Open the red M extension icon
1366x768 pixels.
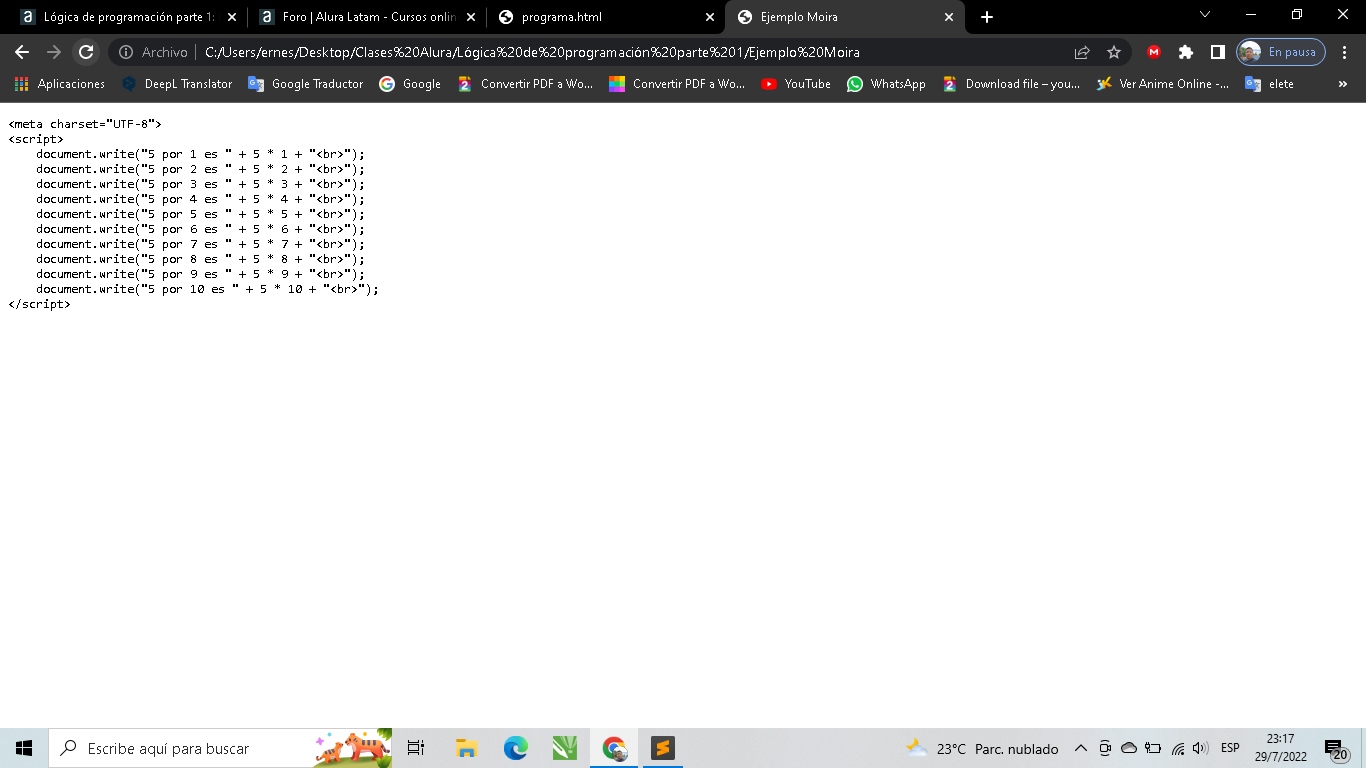tap(1154, 52)
